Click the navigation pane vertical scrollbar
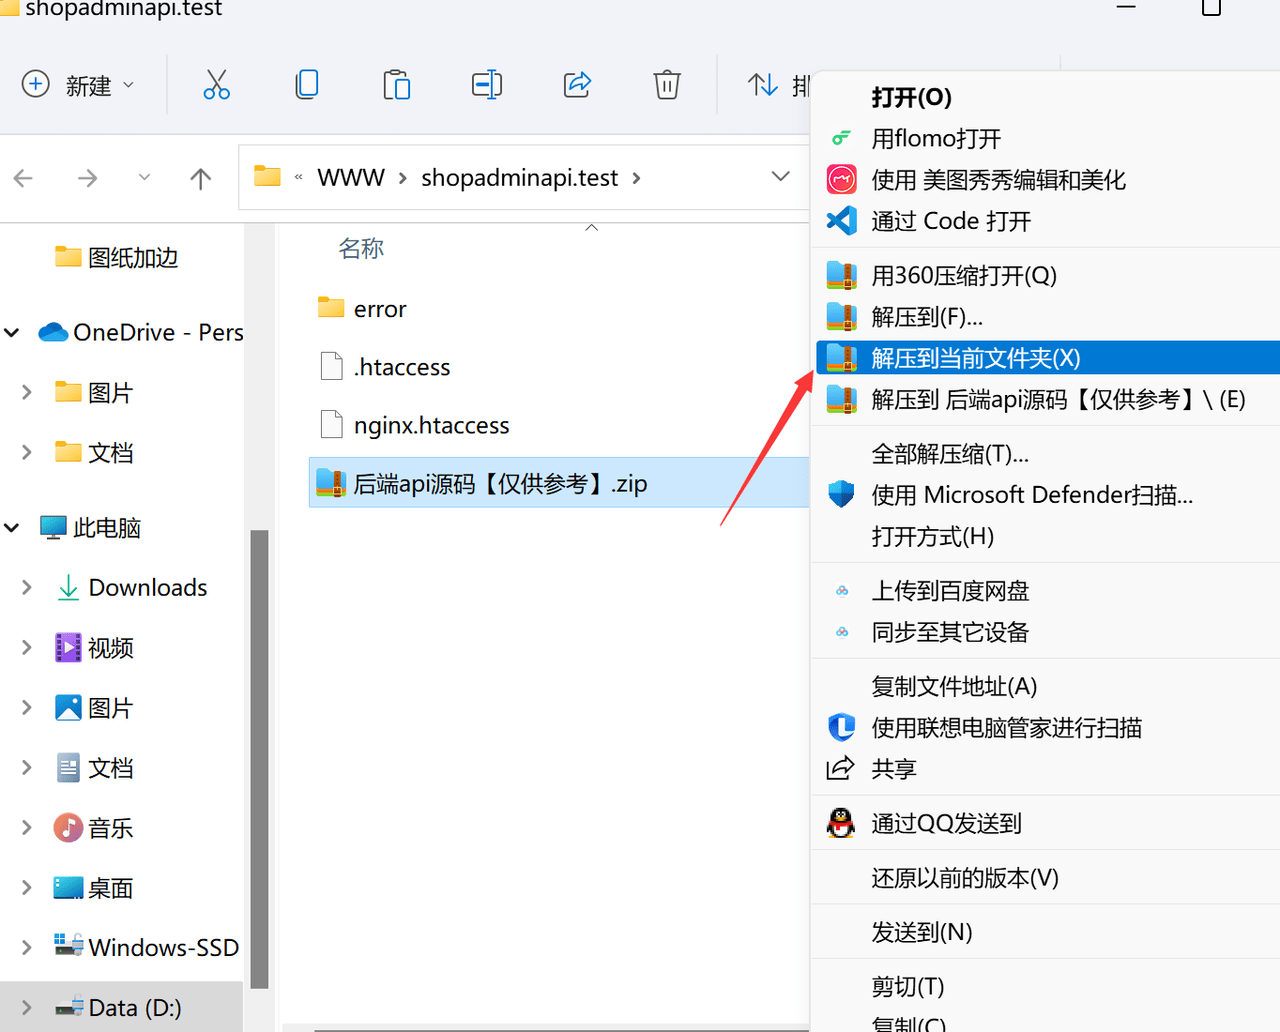 (x=259, y=758)
